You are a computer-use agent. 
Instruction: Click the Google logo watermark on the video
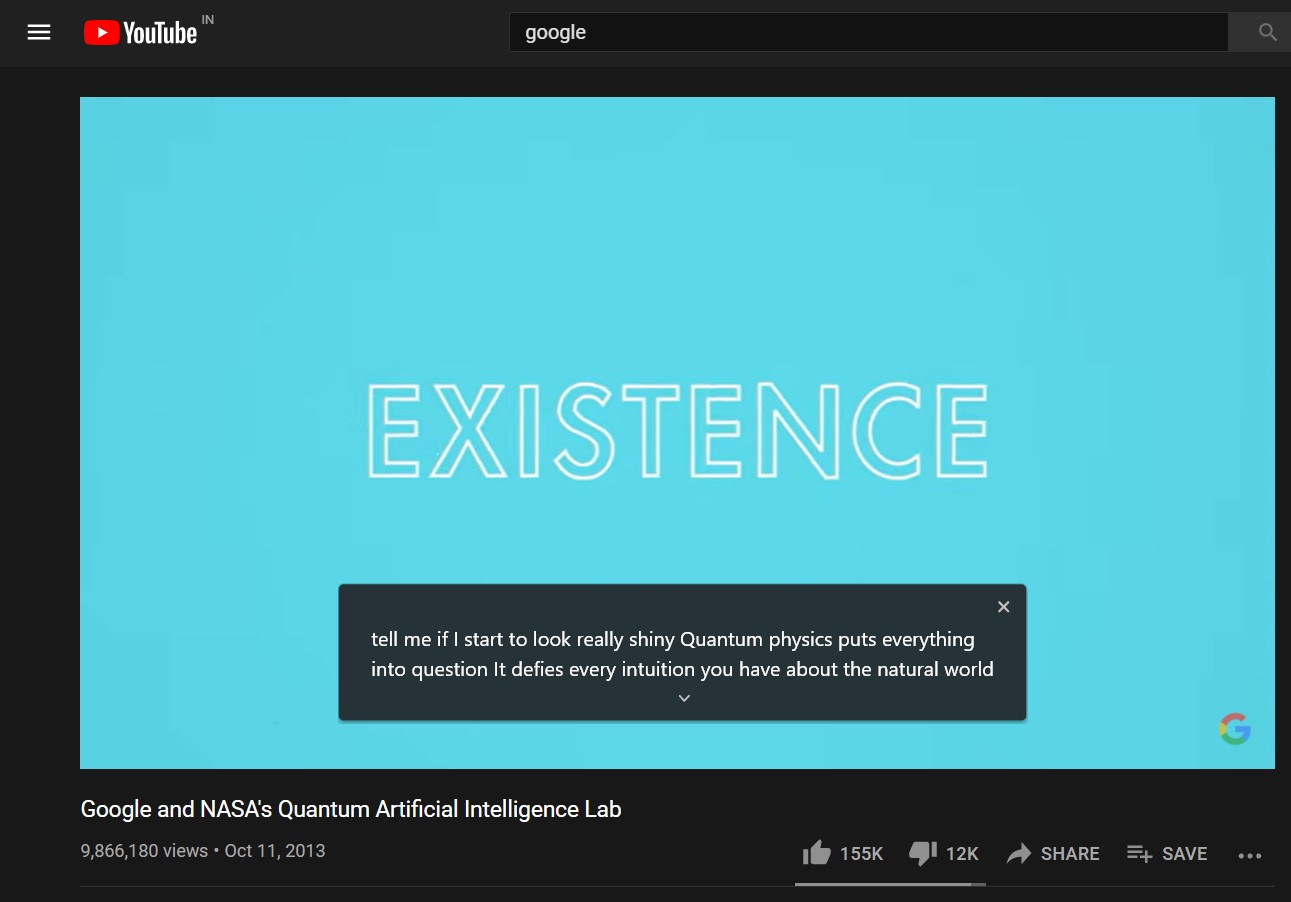(1235, 728)
